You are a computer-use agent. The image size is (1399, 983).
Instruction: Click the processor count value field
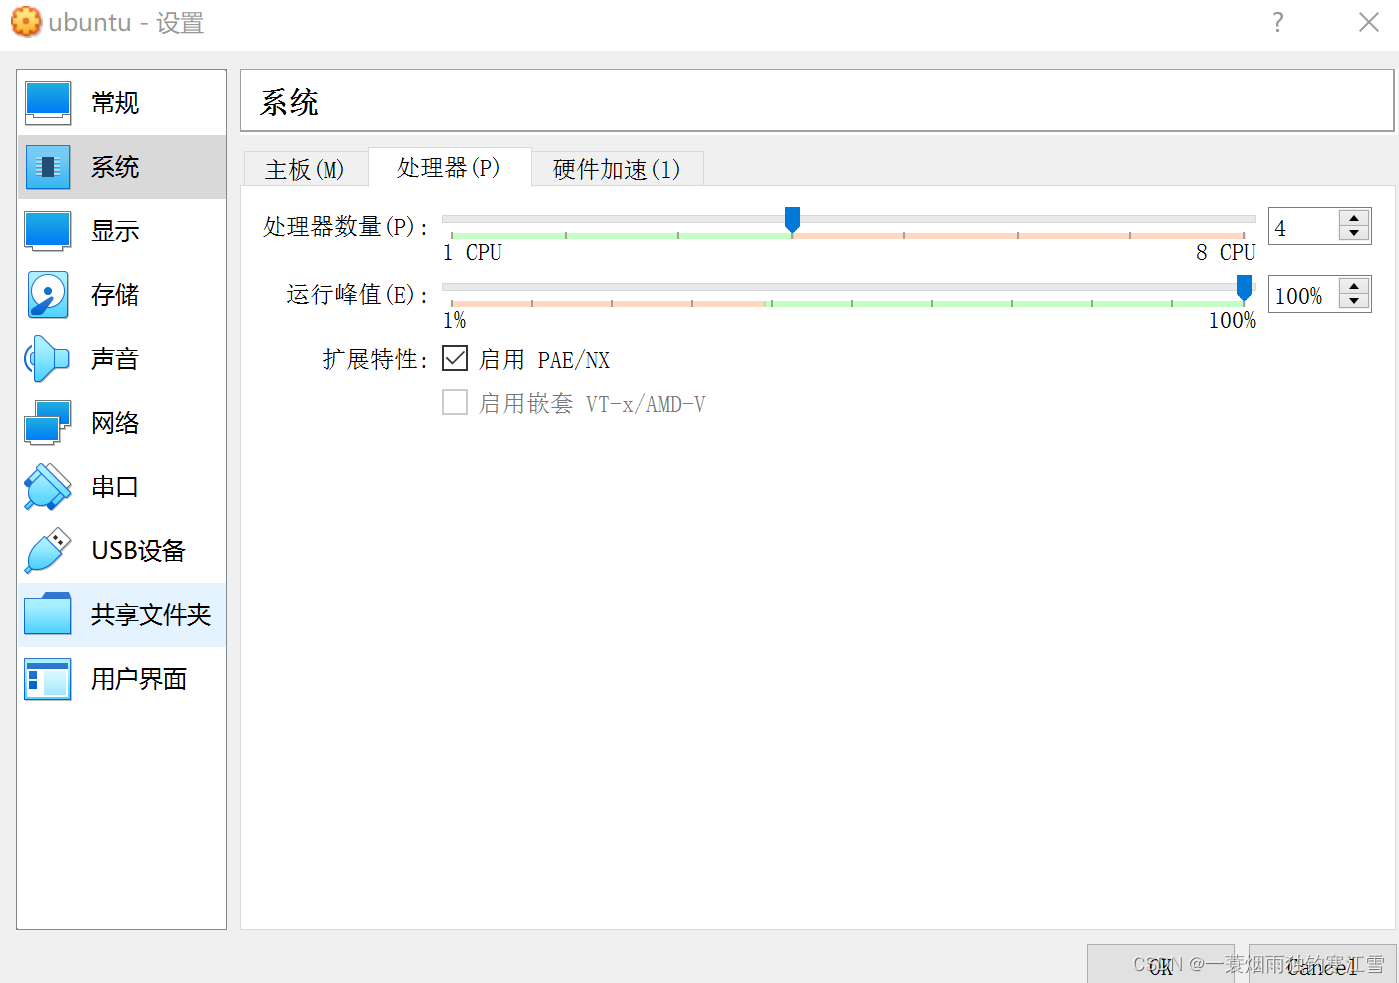point(1304,227)
